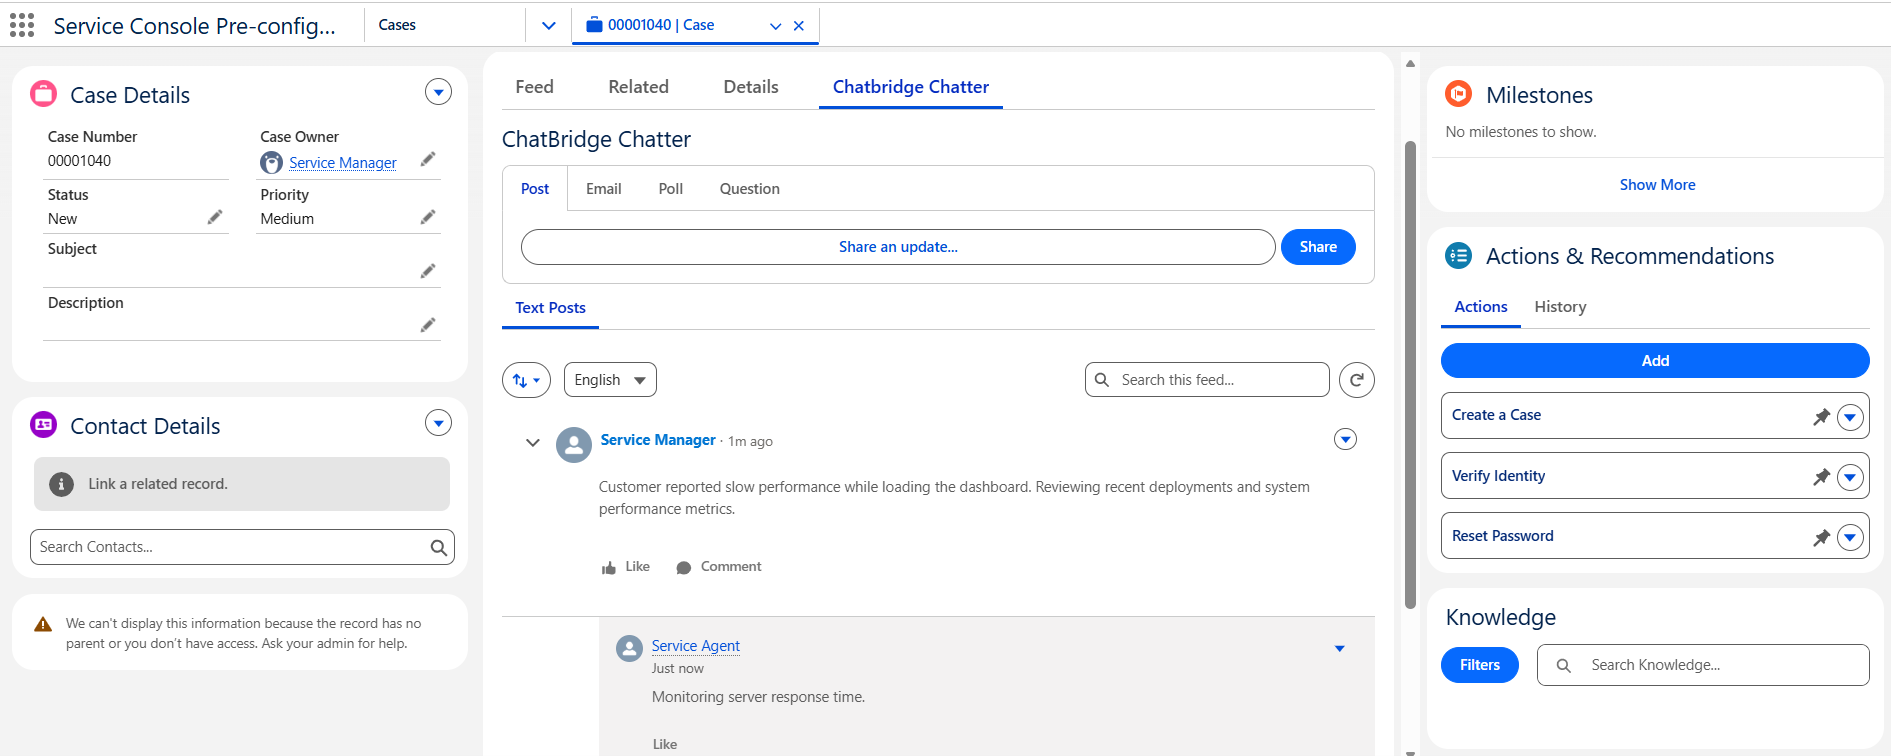Viewport: 1891px width, 756px height.
Task: Open the App Launcher grid icon
Action: tap(22, 25)
